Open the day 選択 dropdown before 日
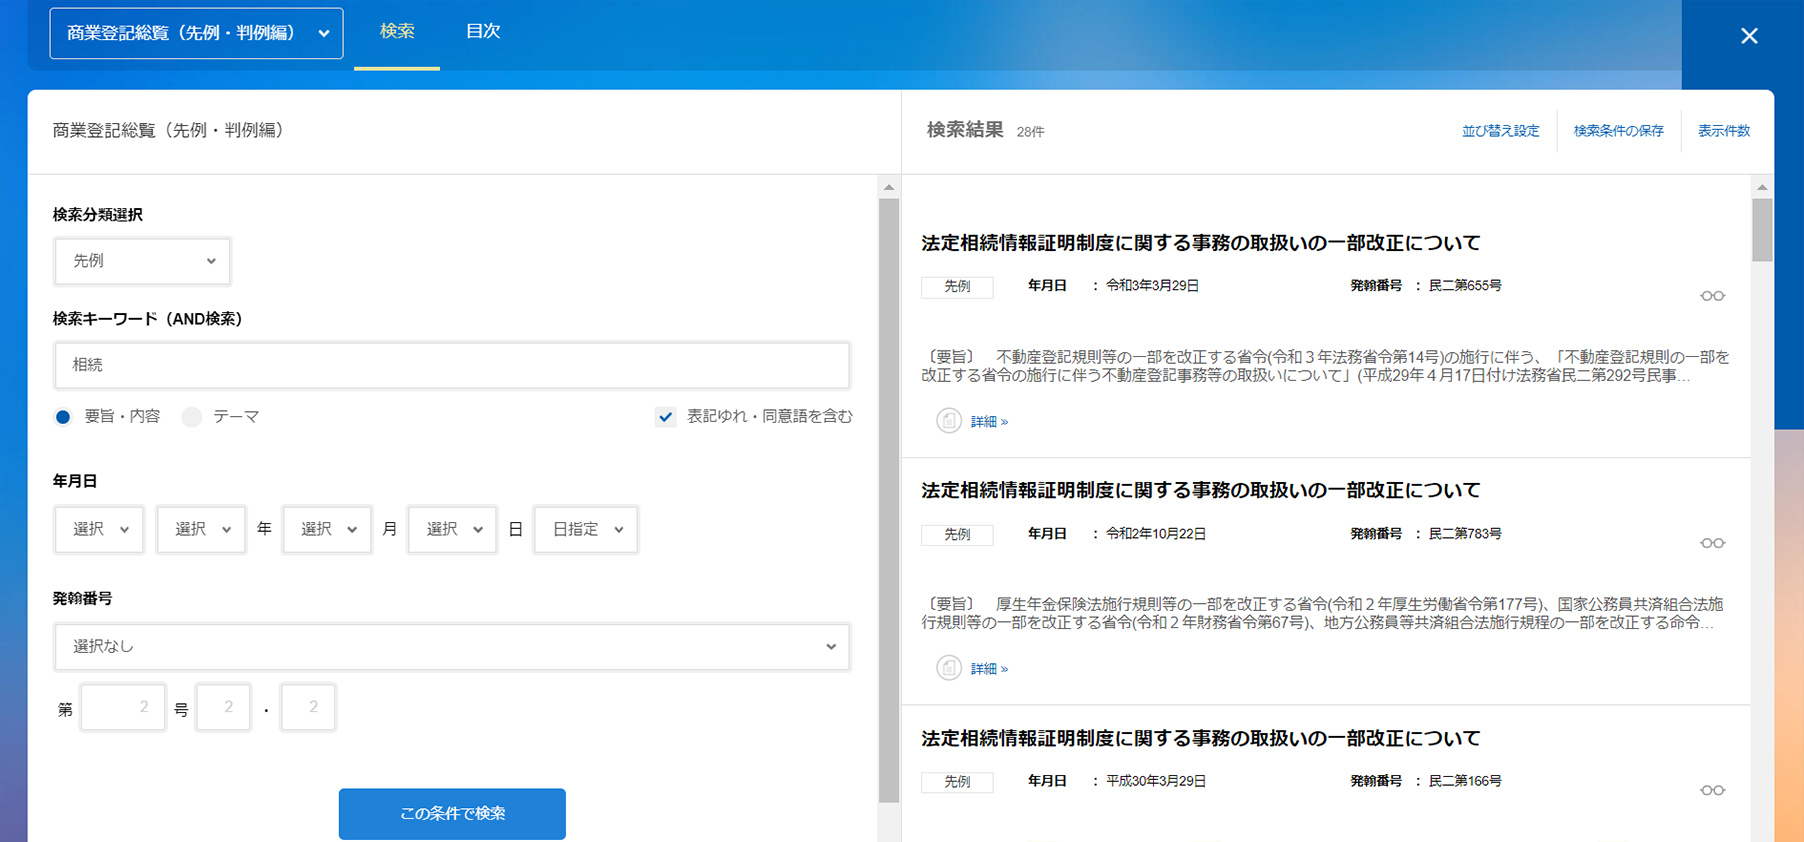 coord(452,529)
